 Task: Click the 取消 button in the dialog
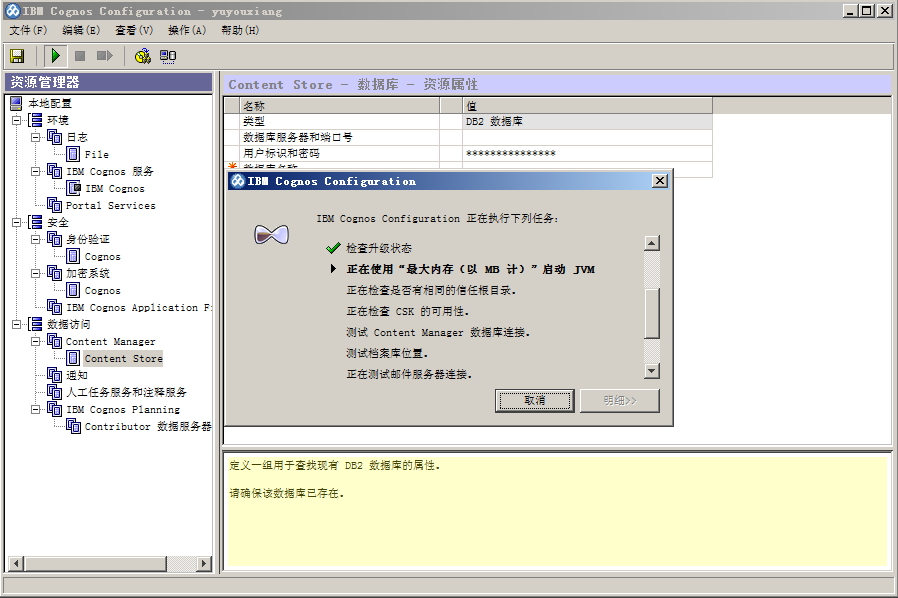point(534,400)
